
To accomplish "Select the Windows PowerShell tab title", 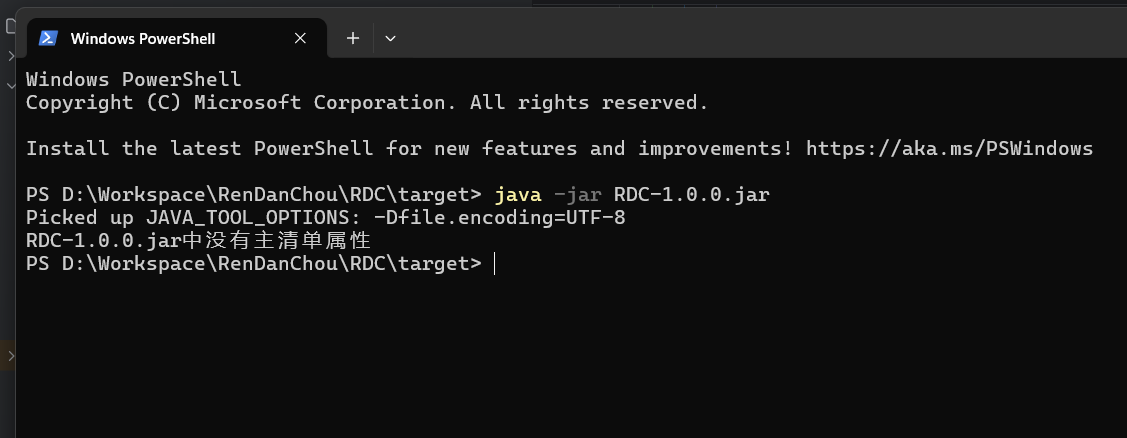I will tap(142, 39).
